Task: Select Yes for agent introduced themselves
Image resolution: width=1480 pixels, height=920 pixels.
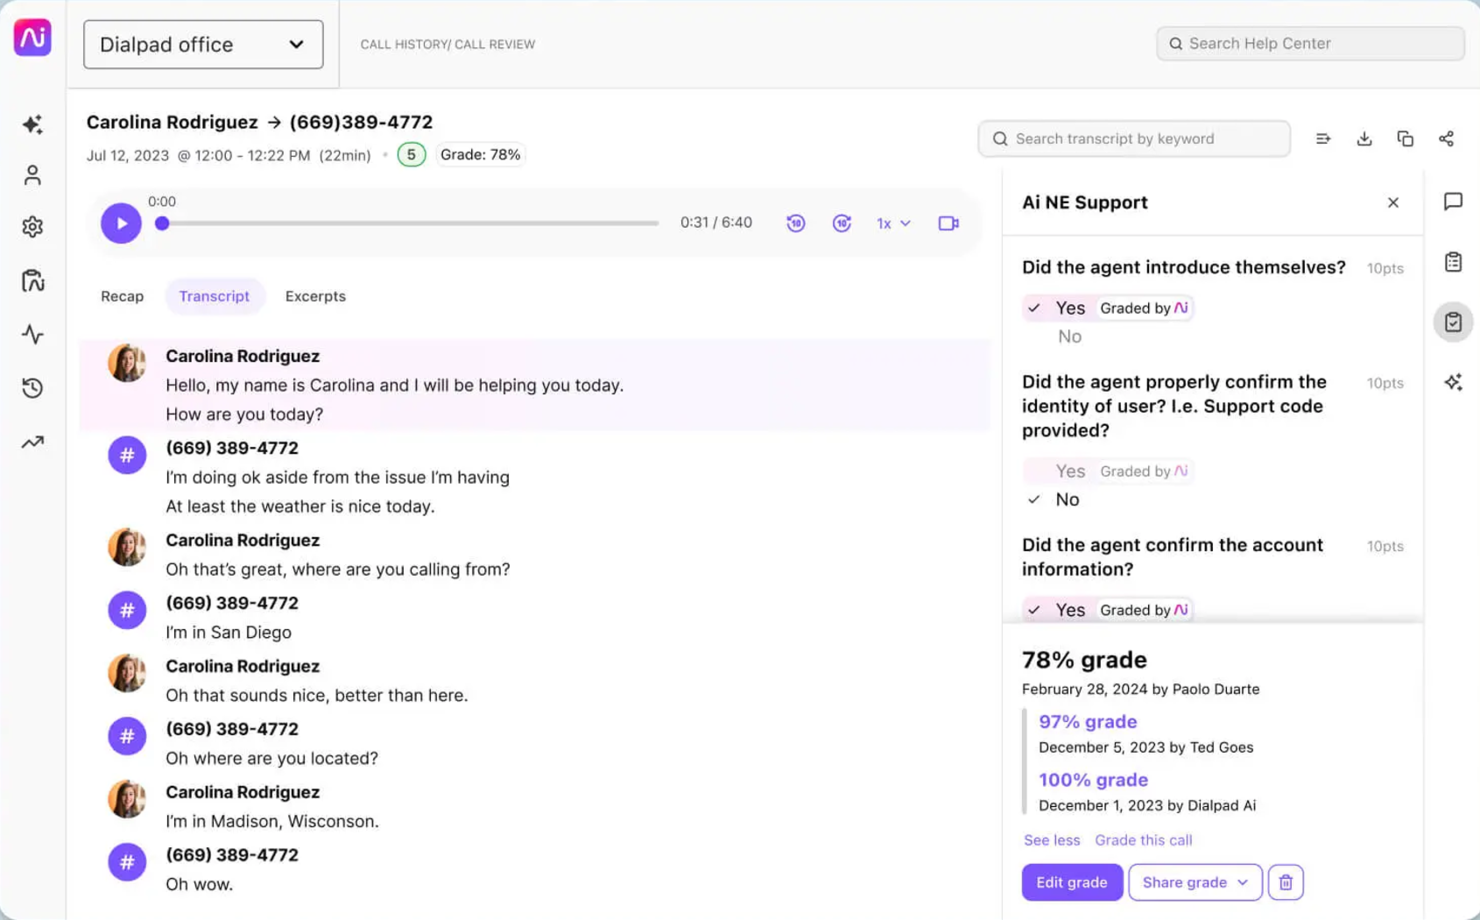Action: pos(1070,308)
